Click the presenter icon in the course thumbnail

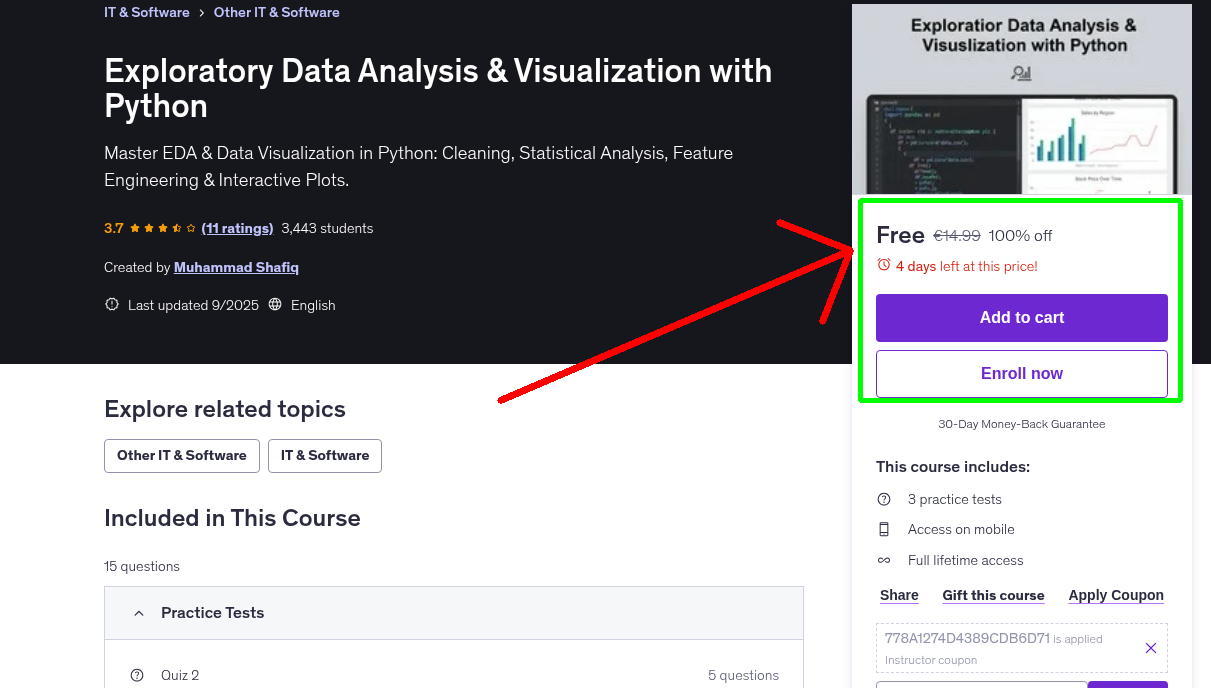point(1021,72)
